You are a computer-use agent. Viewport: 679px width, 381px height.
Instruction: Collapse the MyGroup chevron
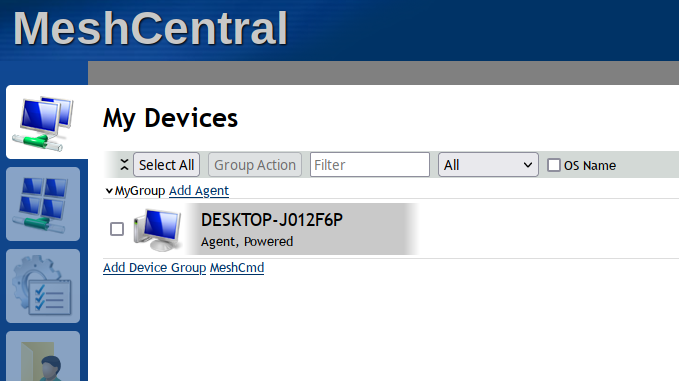(x=109, y=190)
